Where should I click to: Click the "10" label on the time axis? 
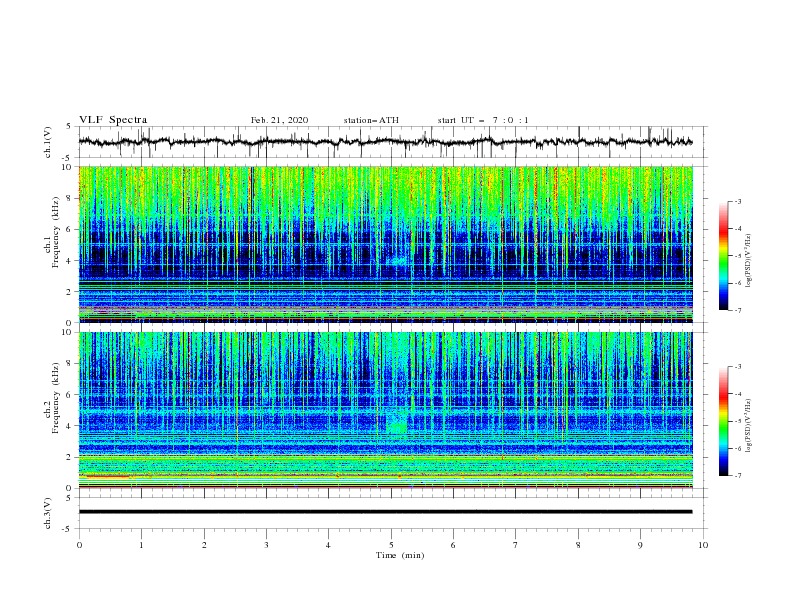703,545
